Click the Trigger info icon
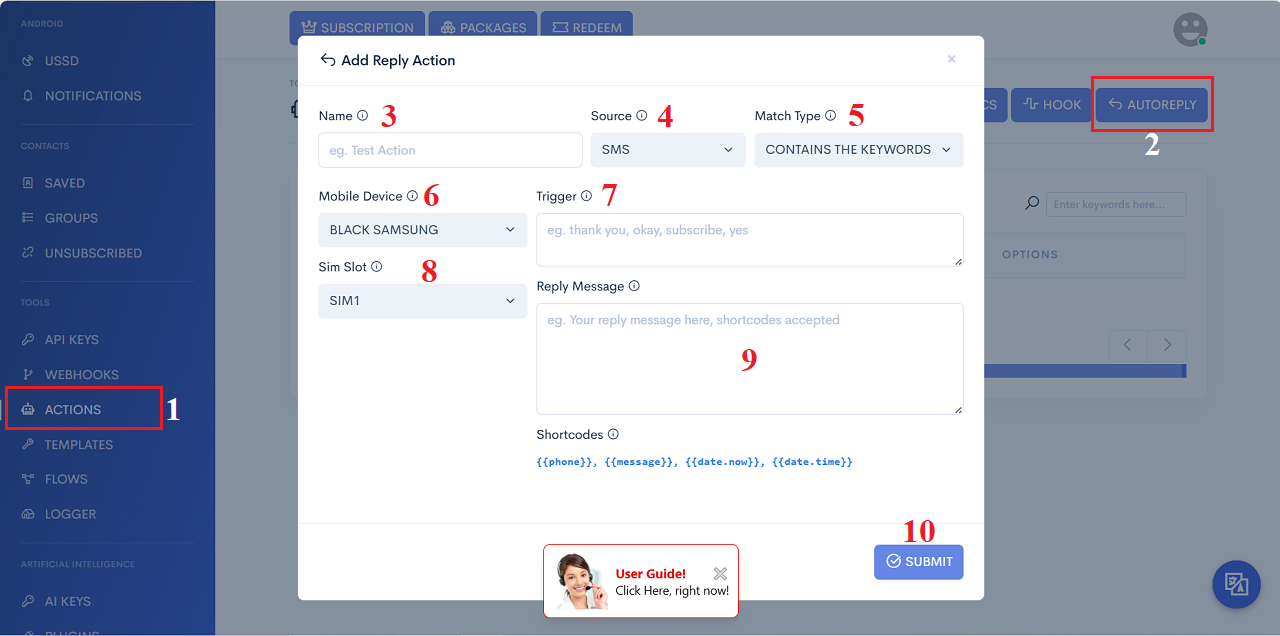This screenshot has width=1280, height=636. pyautogui.click(x=586, y=196)
